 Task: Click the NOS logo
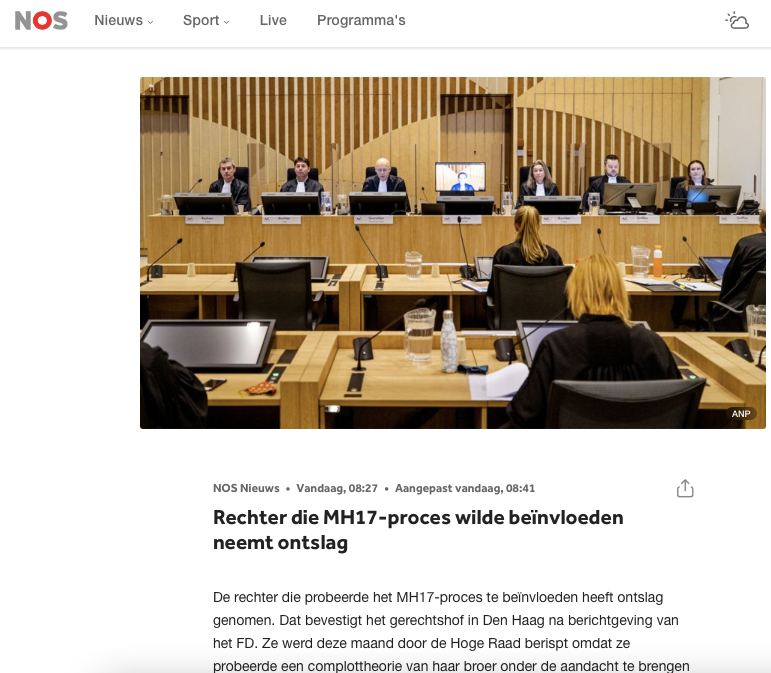click(x=41, y=21)
